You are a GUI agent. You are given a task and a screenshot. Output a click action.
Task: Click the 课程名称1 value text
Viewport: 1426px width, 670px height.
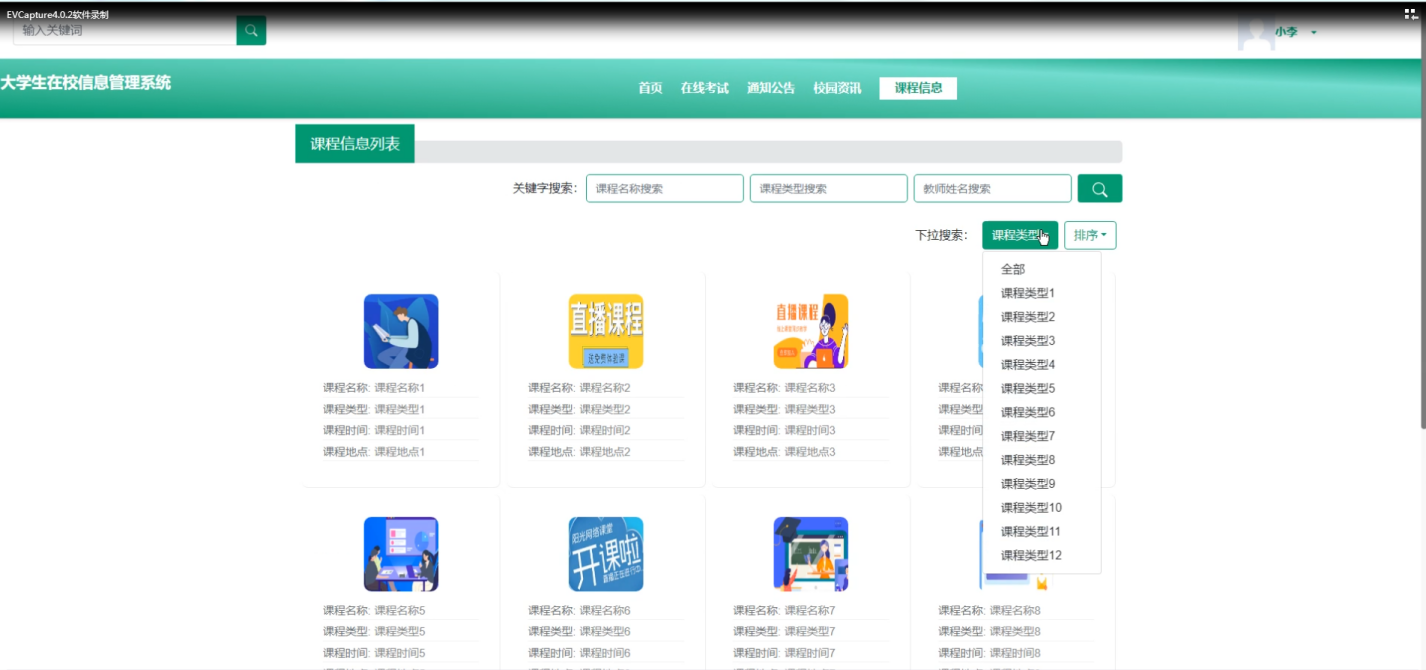pyautogui.click(x=400, y=388)
